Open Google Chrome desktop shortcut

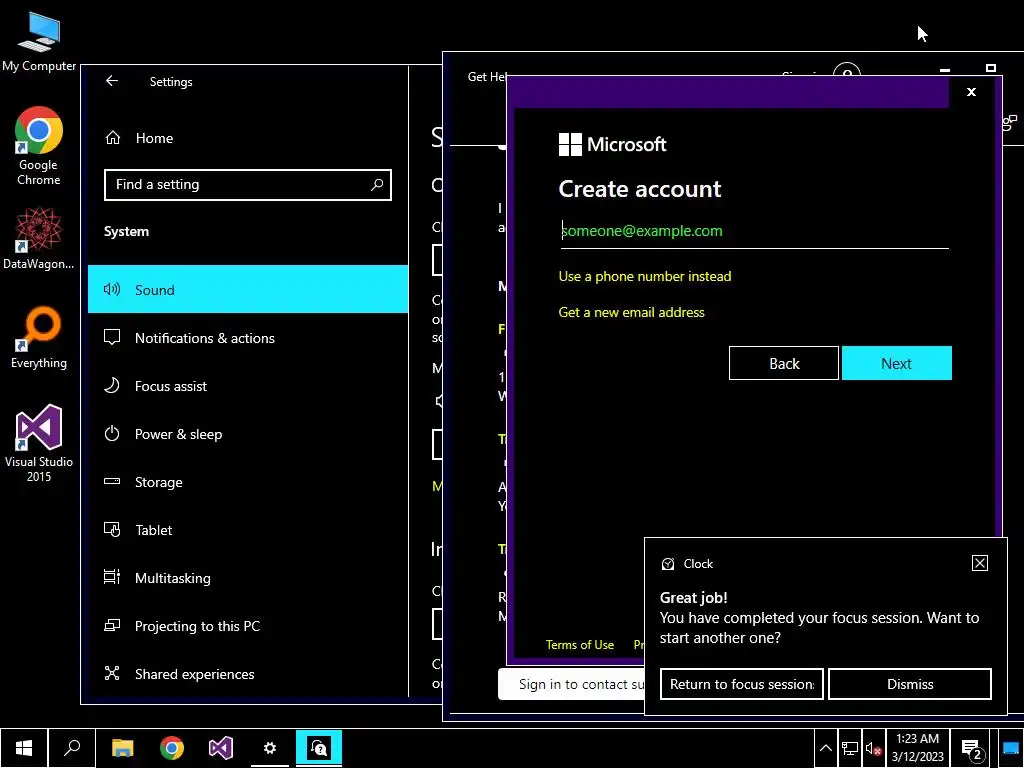coord(39,146)
